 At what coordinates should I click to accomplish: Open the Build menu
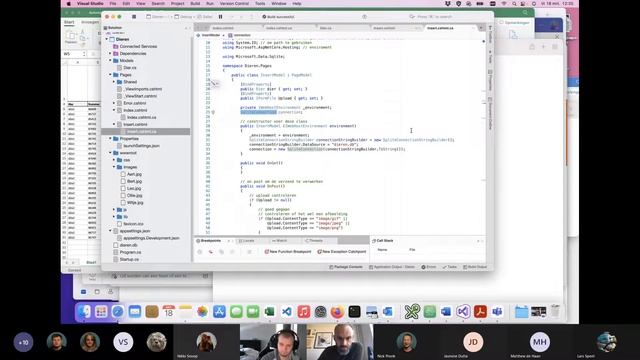(x=196, y=3)
